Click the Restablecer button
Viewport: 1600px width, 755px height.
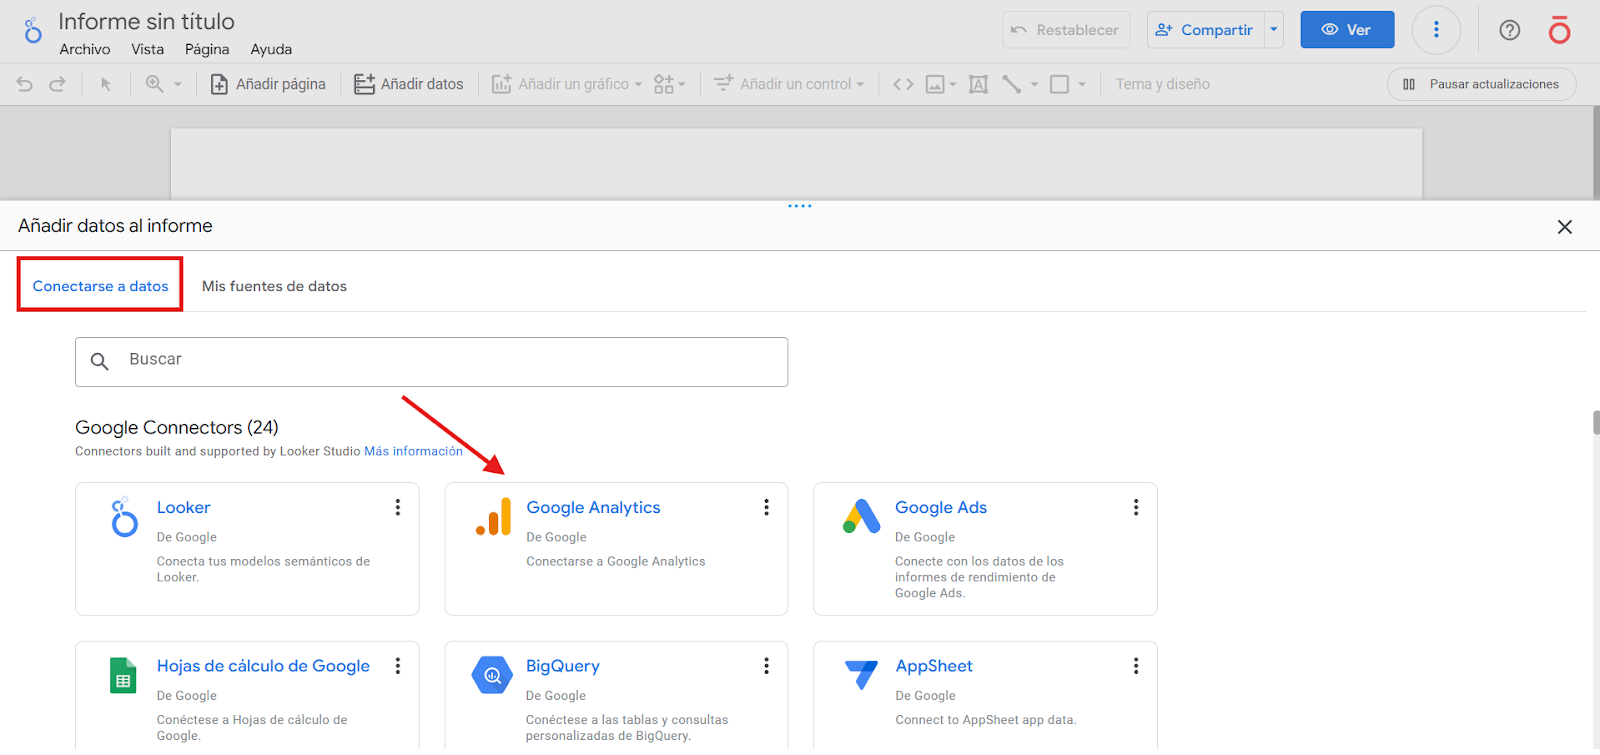click(1066, 30)
